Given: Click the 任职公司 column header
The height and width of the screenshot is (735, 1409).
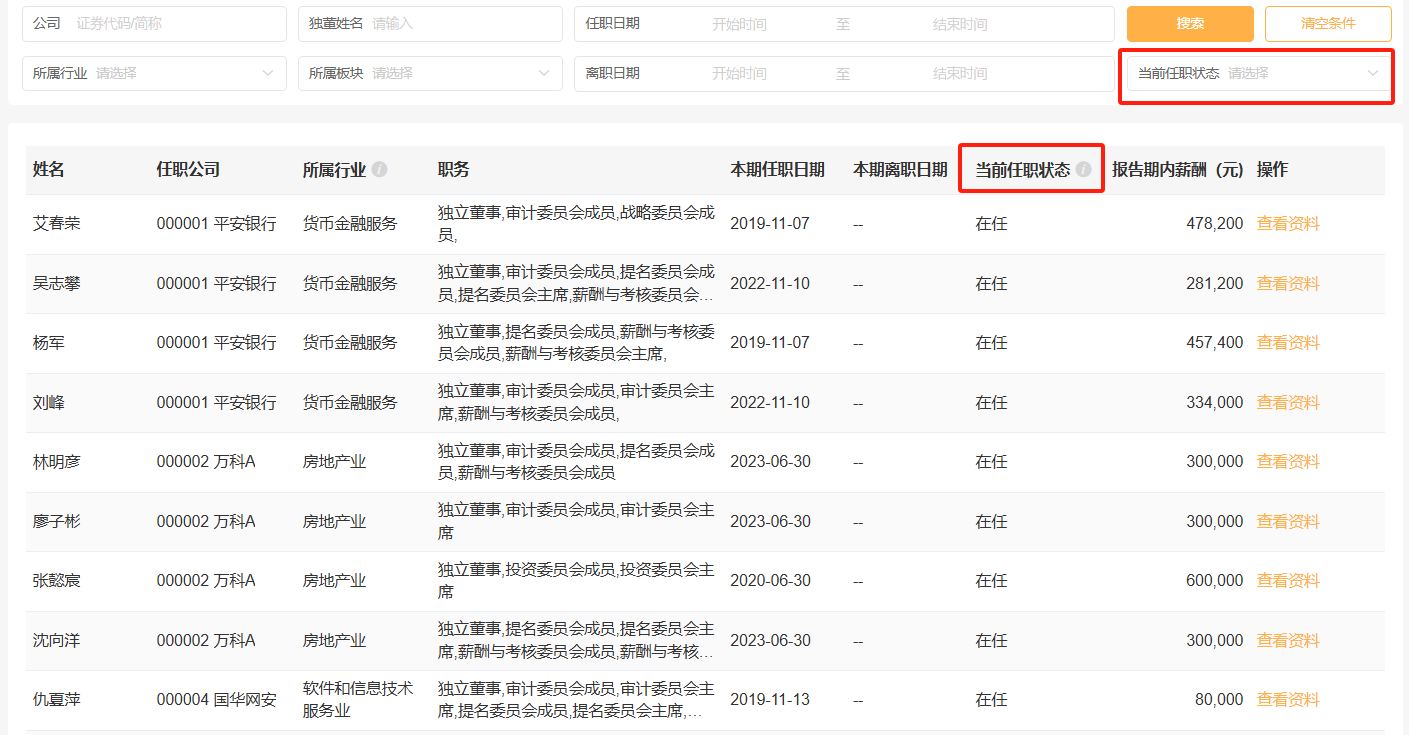Looking at the screenshot, I should click(x=188, y=170).
